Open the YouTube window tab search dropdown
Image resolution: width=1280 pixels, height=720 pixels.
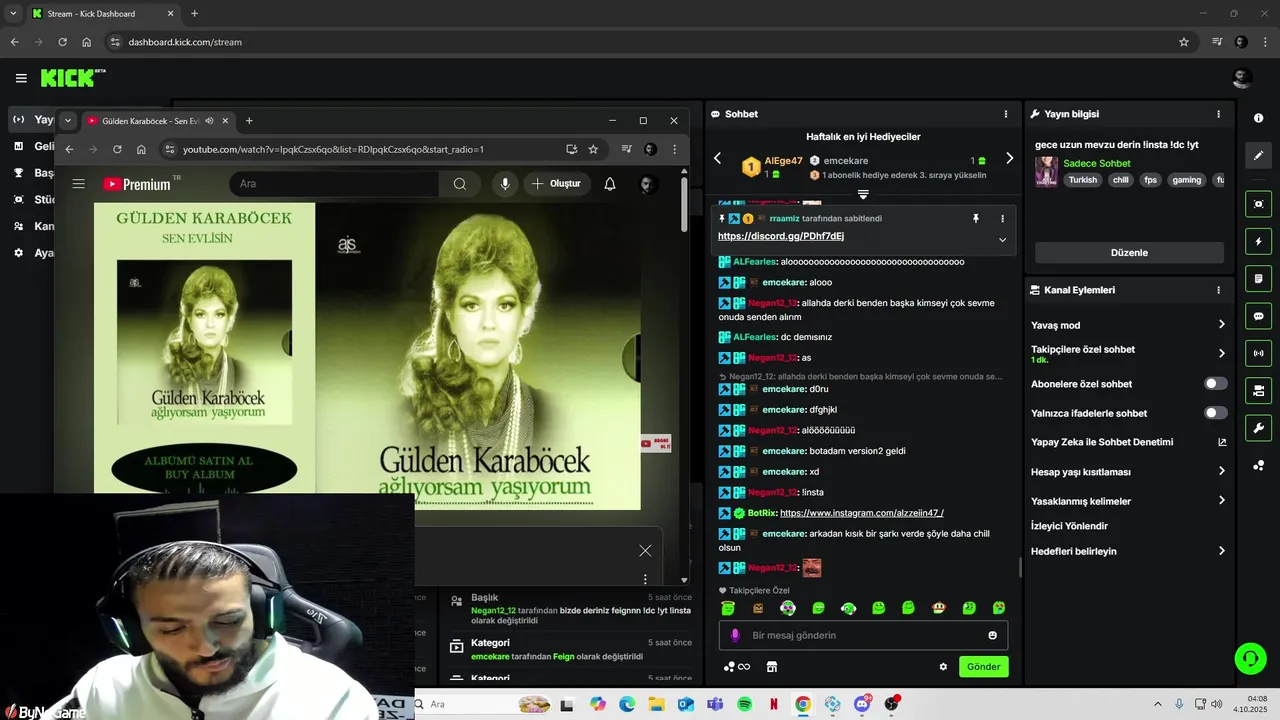coord(68,121)
